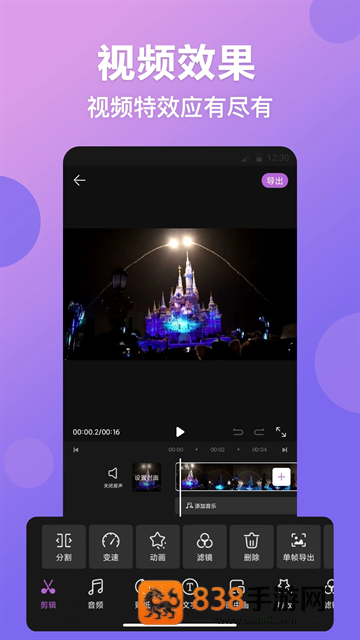360x640 pixels.
Task: Expand preview to fullscreen
Action: pyautogui.click(x=281, y=432)
